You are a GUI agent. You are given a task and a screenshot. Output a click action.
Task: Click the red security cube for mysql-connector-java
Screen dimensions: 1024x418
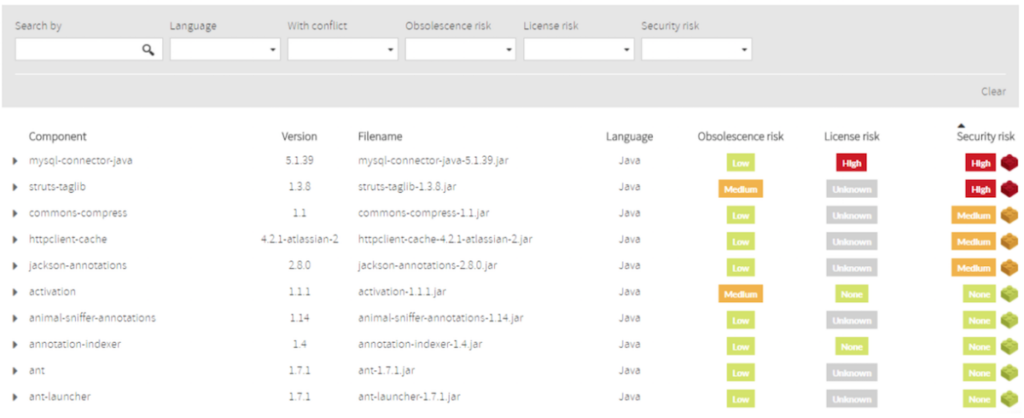pos(1009,163)
